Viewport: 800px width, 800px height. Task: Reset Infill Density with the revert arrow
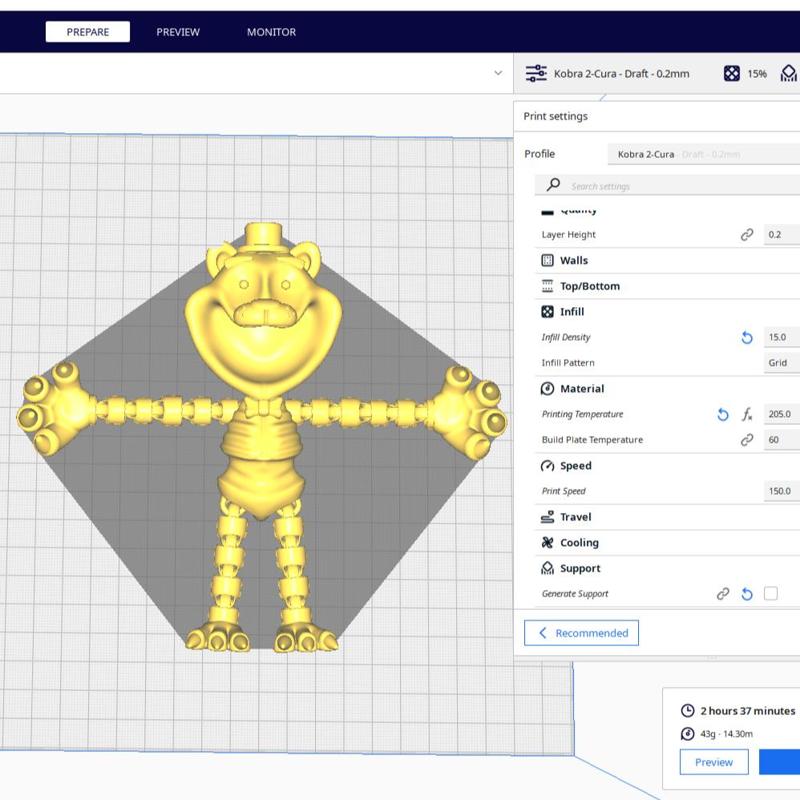[746, 338]
